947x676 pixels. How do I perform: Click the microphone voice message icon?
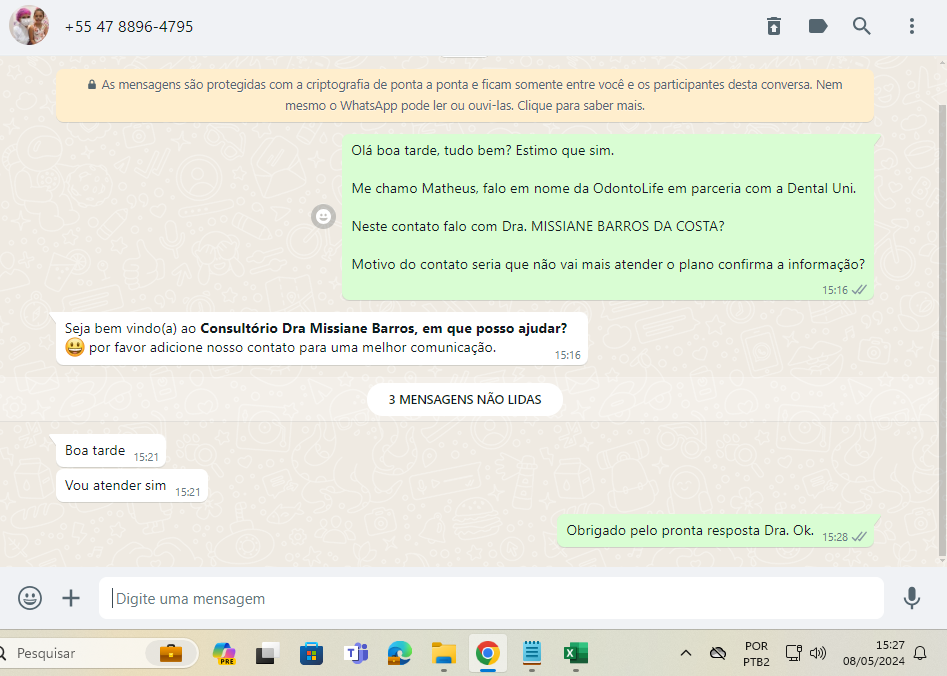pyautogui.click(x=912, y=598)
